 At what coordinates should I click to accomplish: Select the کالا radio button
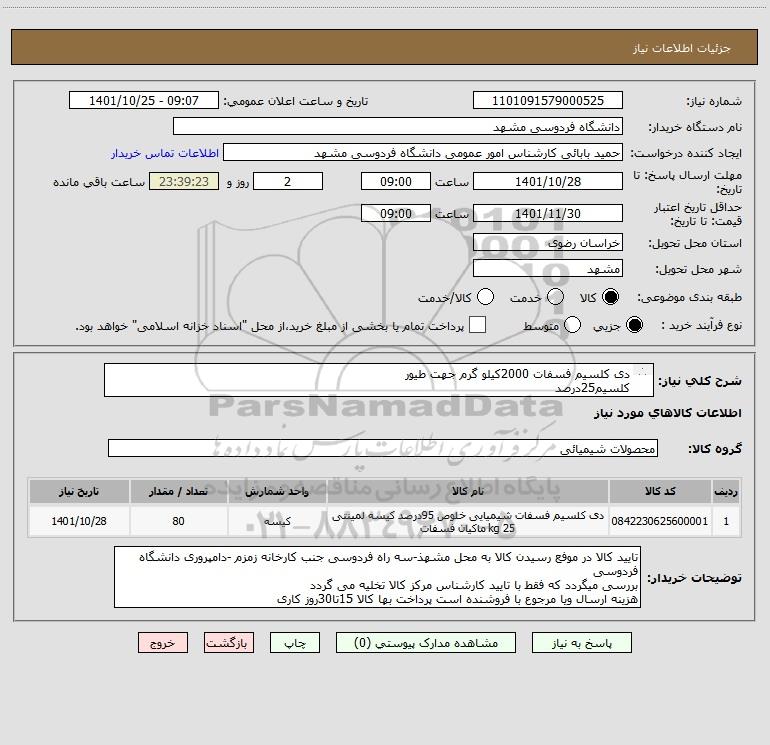click(610, 297)
